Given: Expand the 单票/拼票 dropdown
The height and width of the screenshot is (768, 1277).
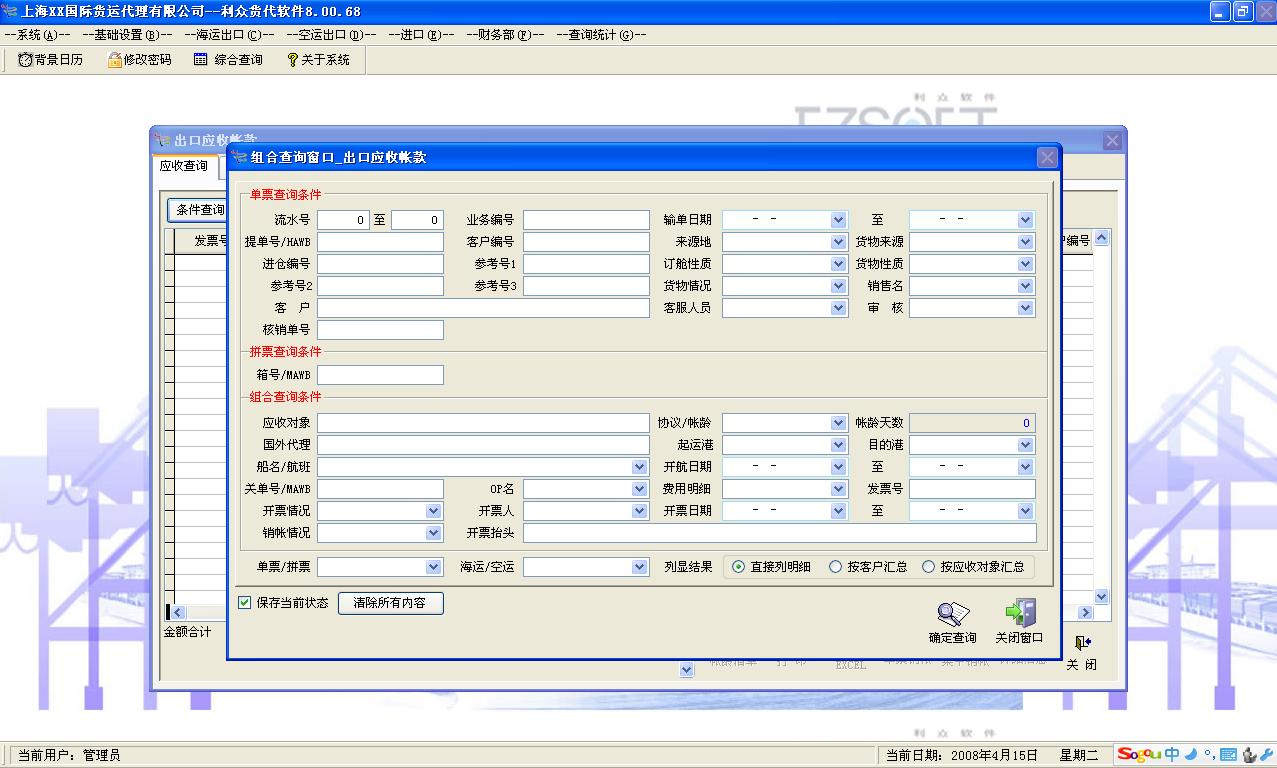Looking at the screenshot, I should (433, 567).
